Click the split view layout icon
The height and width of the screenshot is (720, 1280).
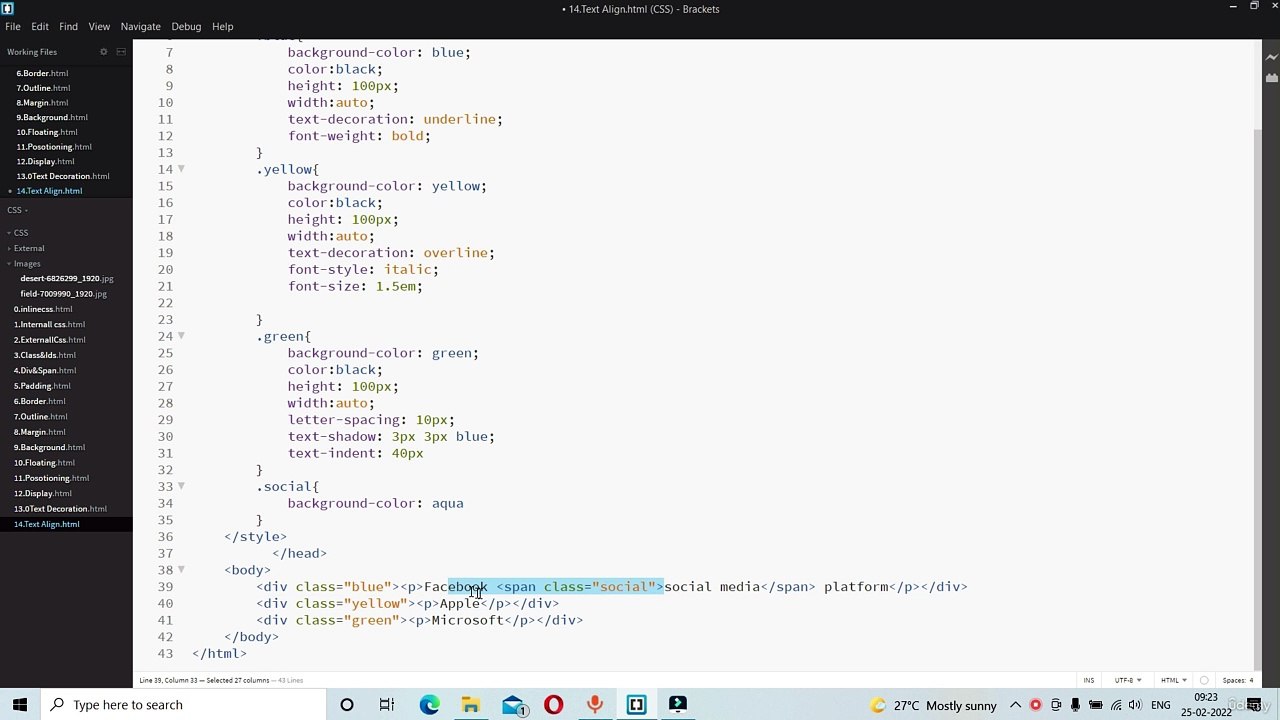tap(121, 52)
